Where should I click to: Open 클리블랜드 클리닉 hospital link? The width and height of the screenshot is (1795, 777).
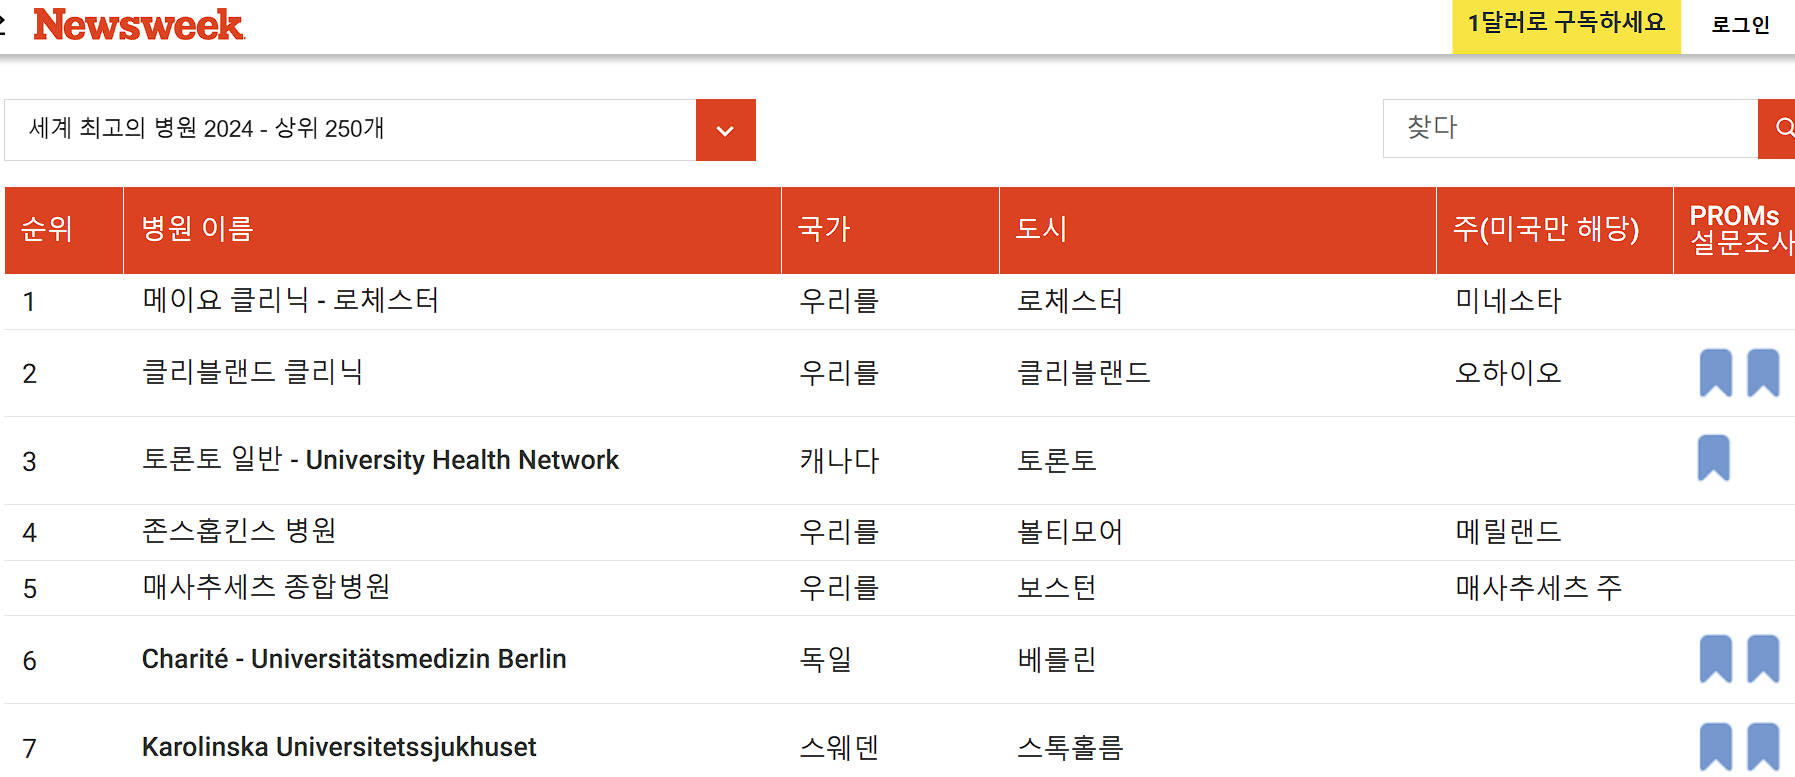point(253,372)
